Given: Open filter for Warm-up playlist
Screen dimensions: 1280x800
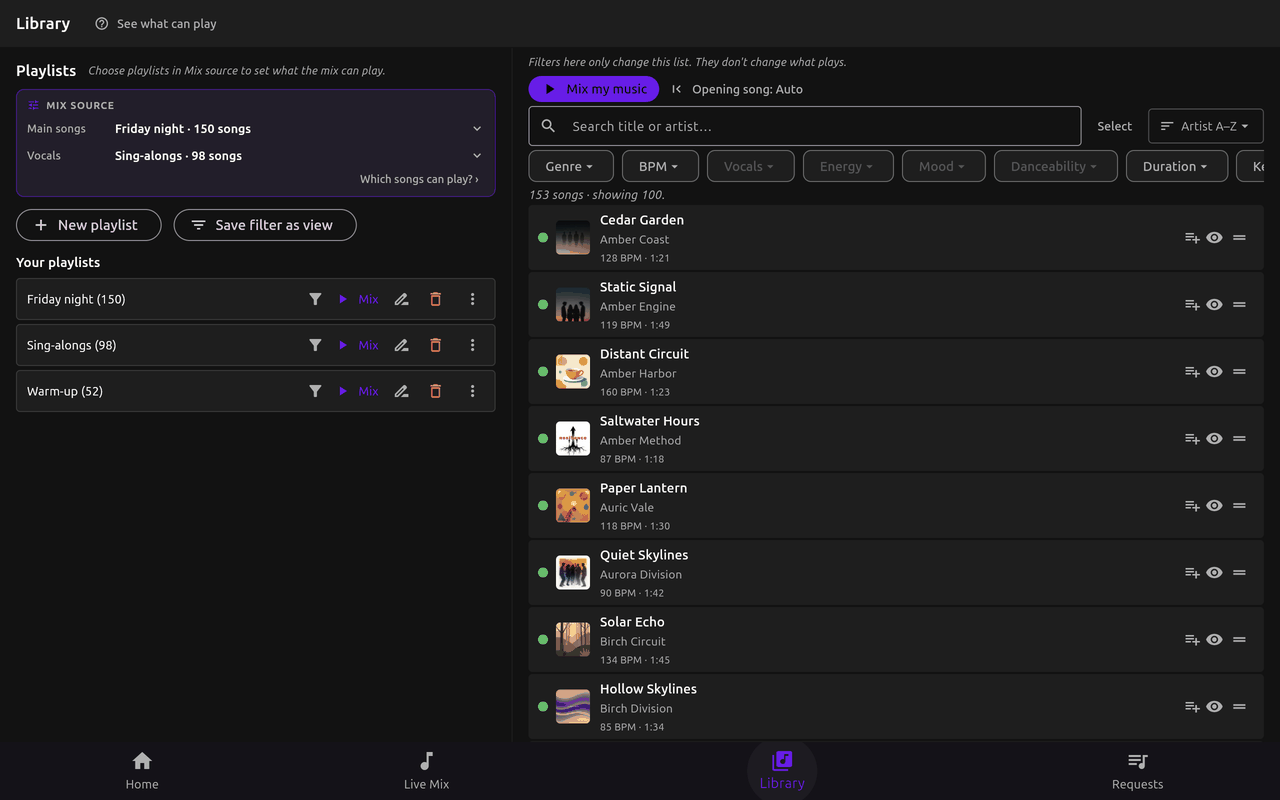Looking at the screenshot, I should (315, 391).
